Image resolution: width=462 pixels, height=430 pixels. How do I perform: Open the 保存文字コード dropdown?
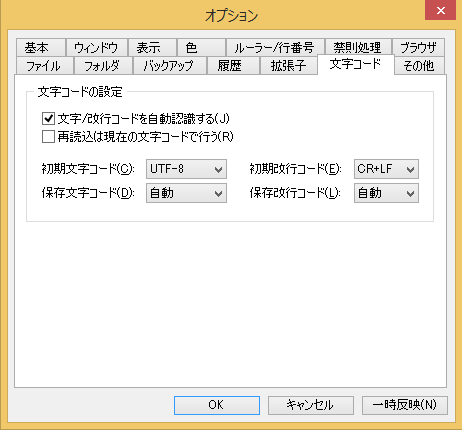186,193
